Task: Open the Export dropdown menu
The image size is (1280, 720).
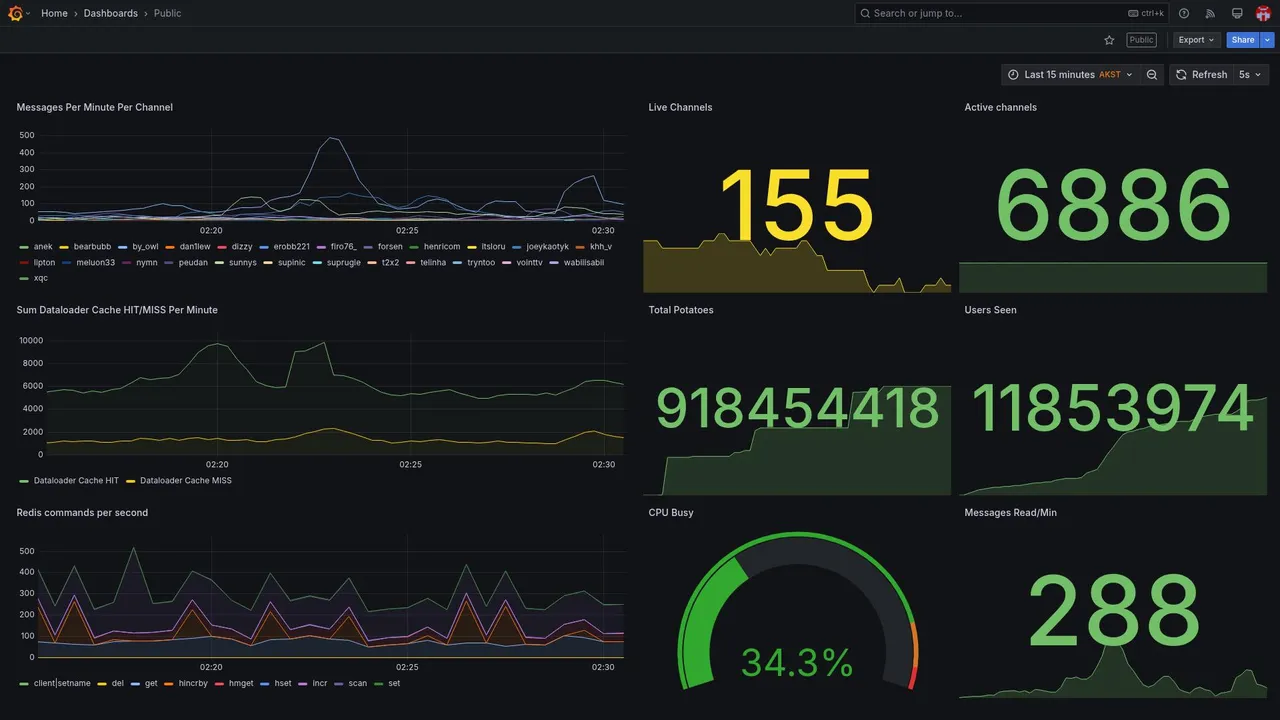Action: coord(1196,40)
